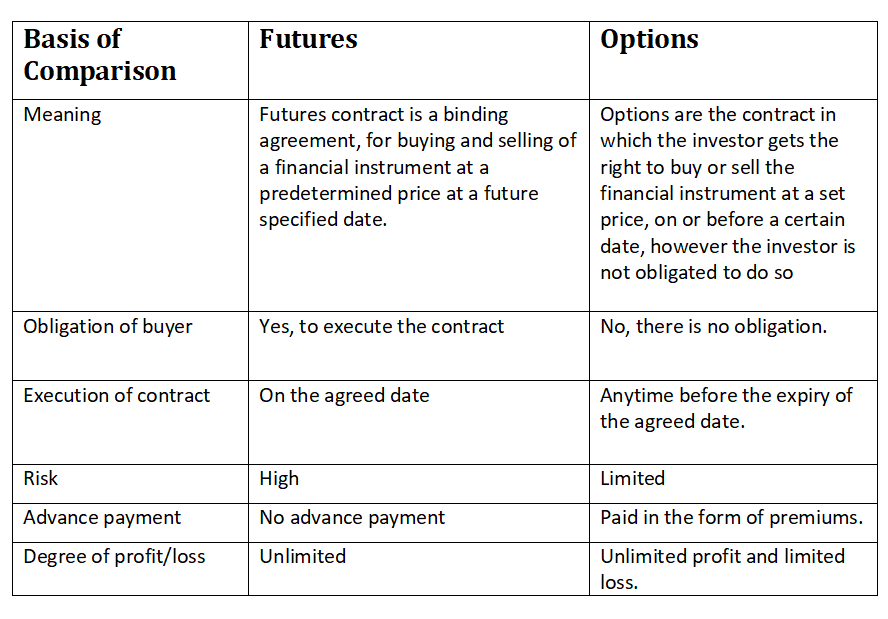Click the "Basis of Comparison" header cell
Image resolution: width=888 pixels, height=619 pixels.
pos(100,55)
